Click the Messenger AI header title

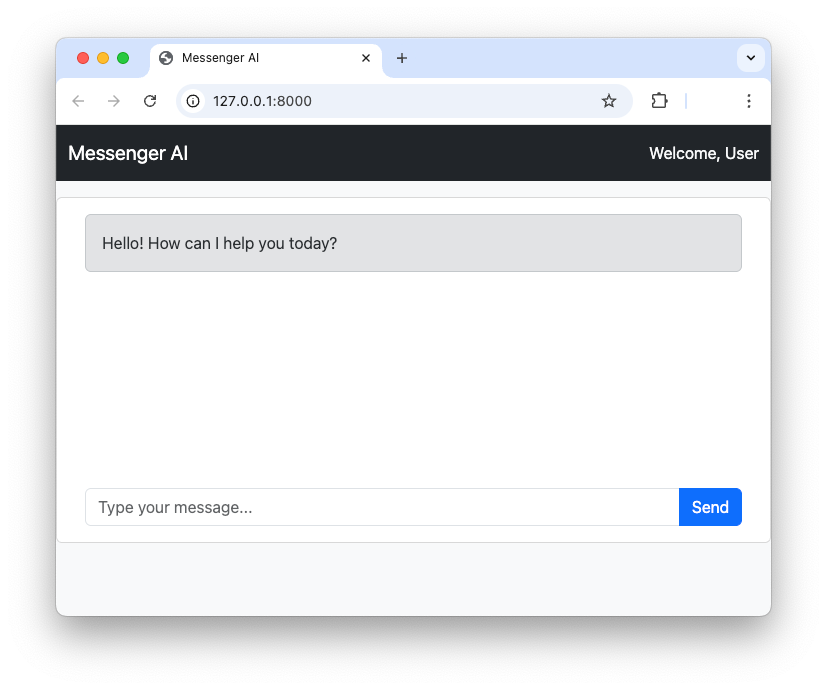(x=127, y=153)
